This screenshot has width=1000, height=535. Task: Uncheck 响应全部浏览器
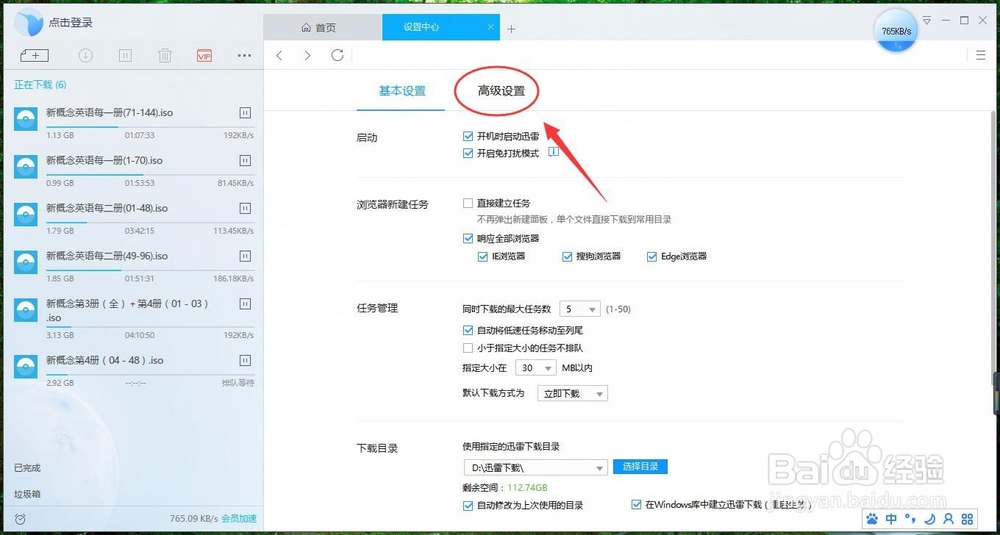coord(467,238)
